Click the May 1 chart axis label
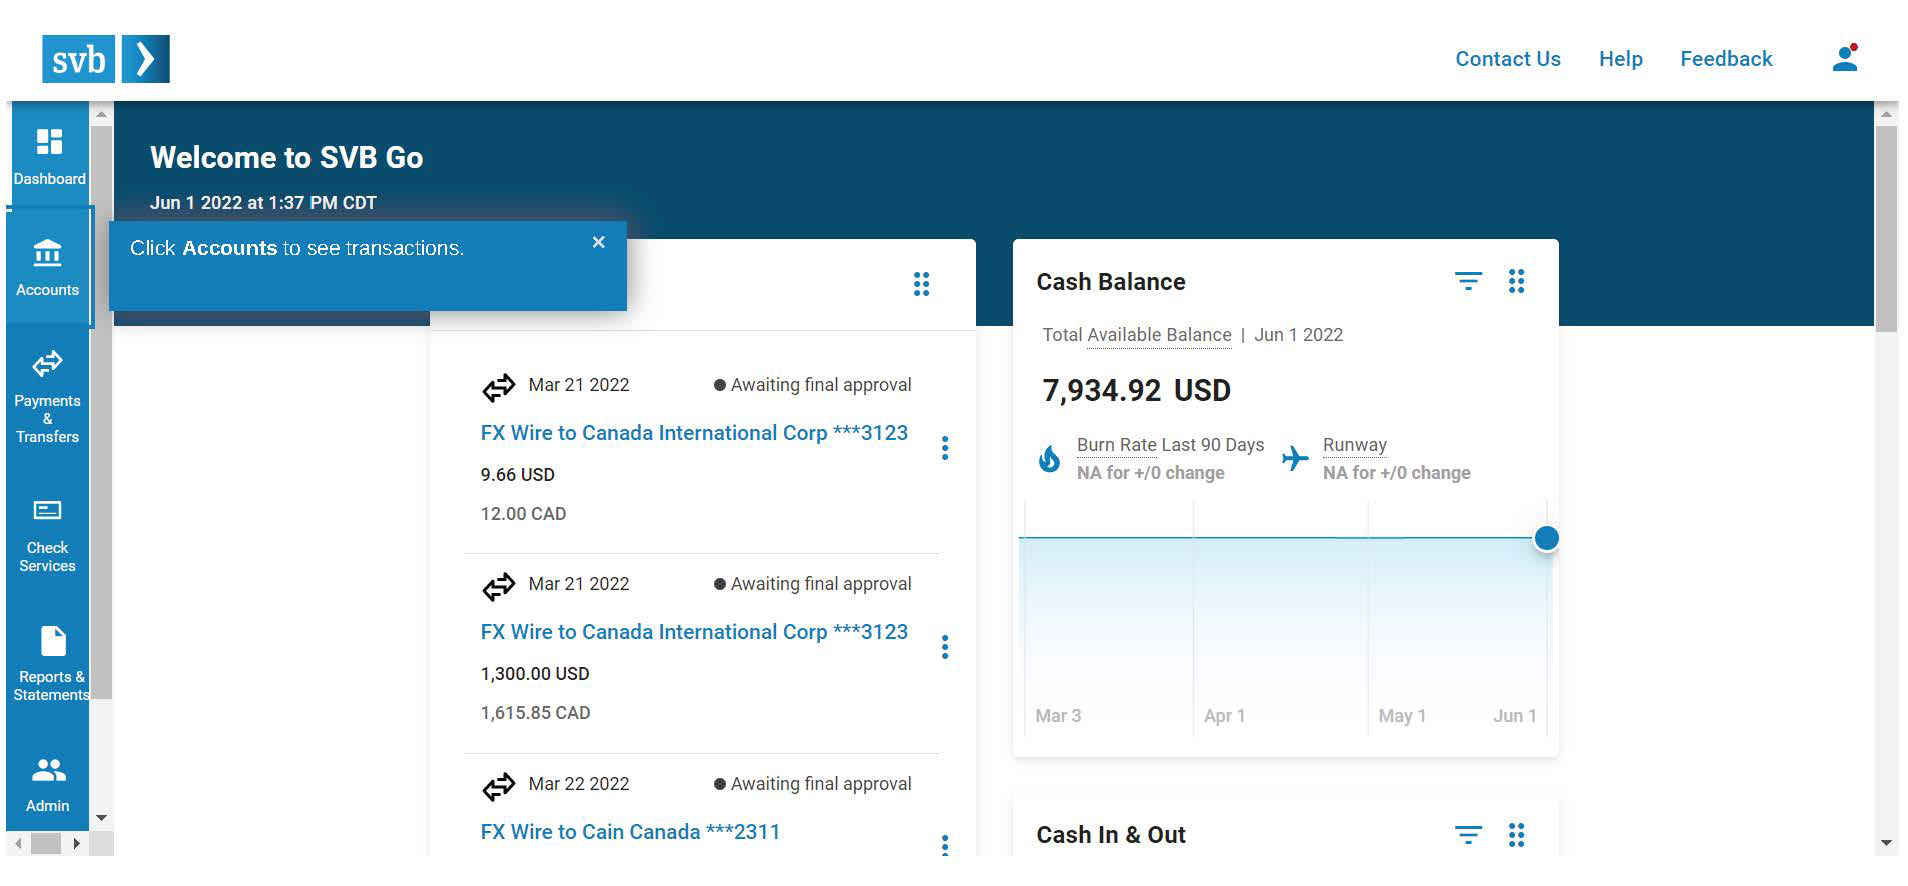This screenshot has width=1908, height=886. pos(1402,716)
